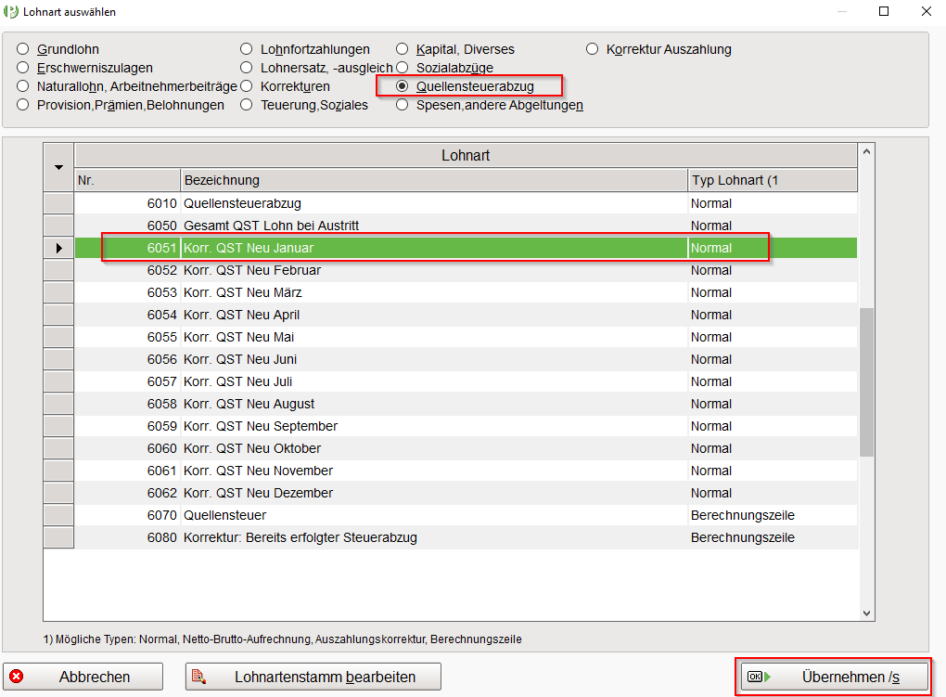Screen dimensions: 946x697
Task: Click the Nr. column header
Action: click(x=127, y=180)
